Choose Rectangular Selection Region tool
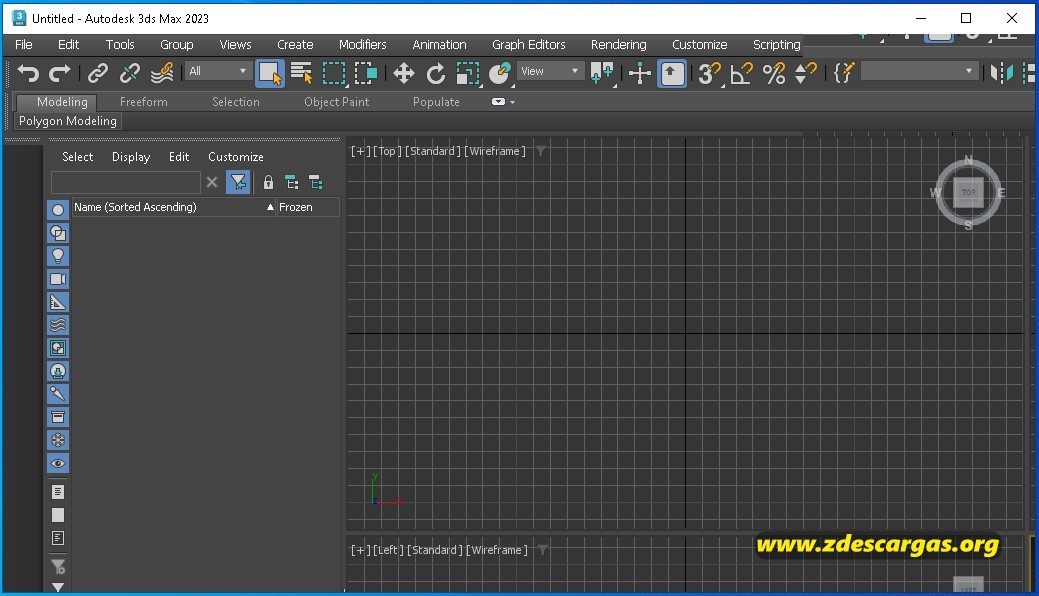This screenshot has width=1039, height=596. pyautogui.click(x=334, y=73)
